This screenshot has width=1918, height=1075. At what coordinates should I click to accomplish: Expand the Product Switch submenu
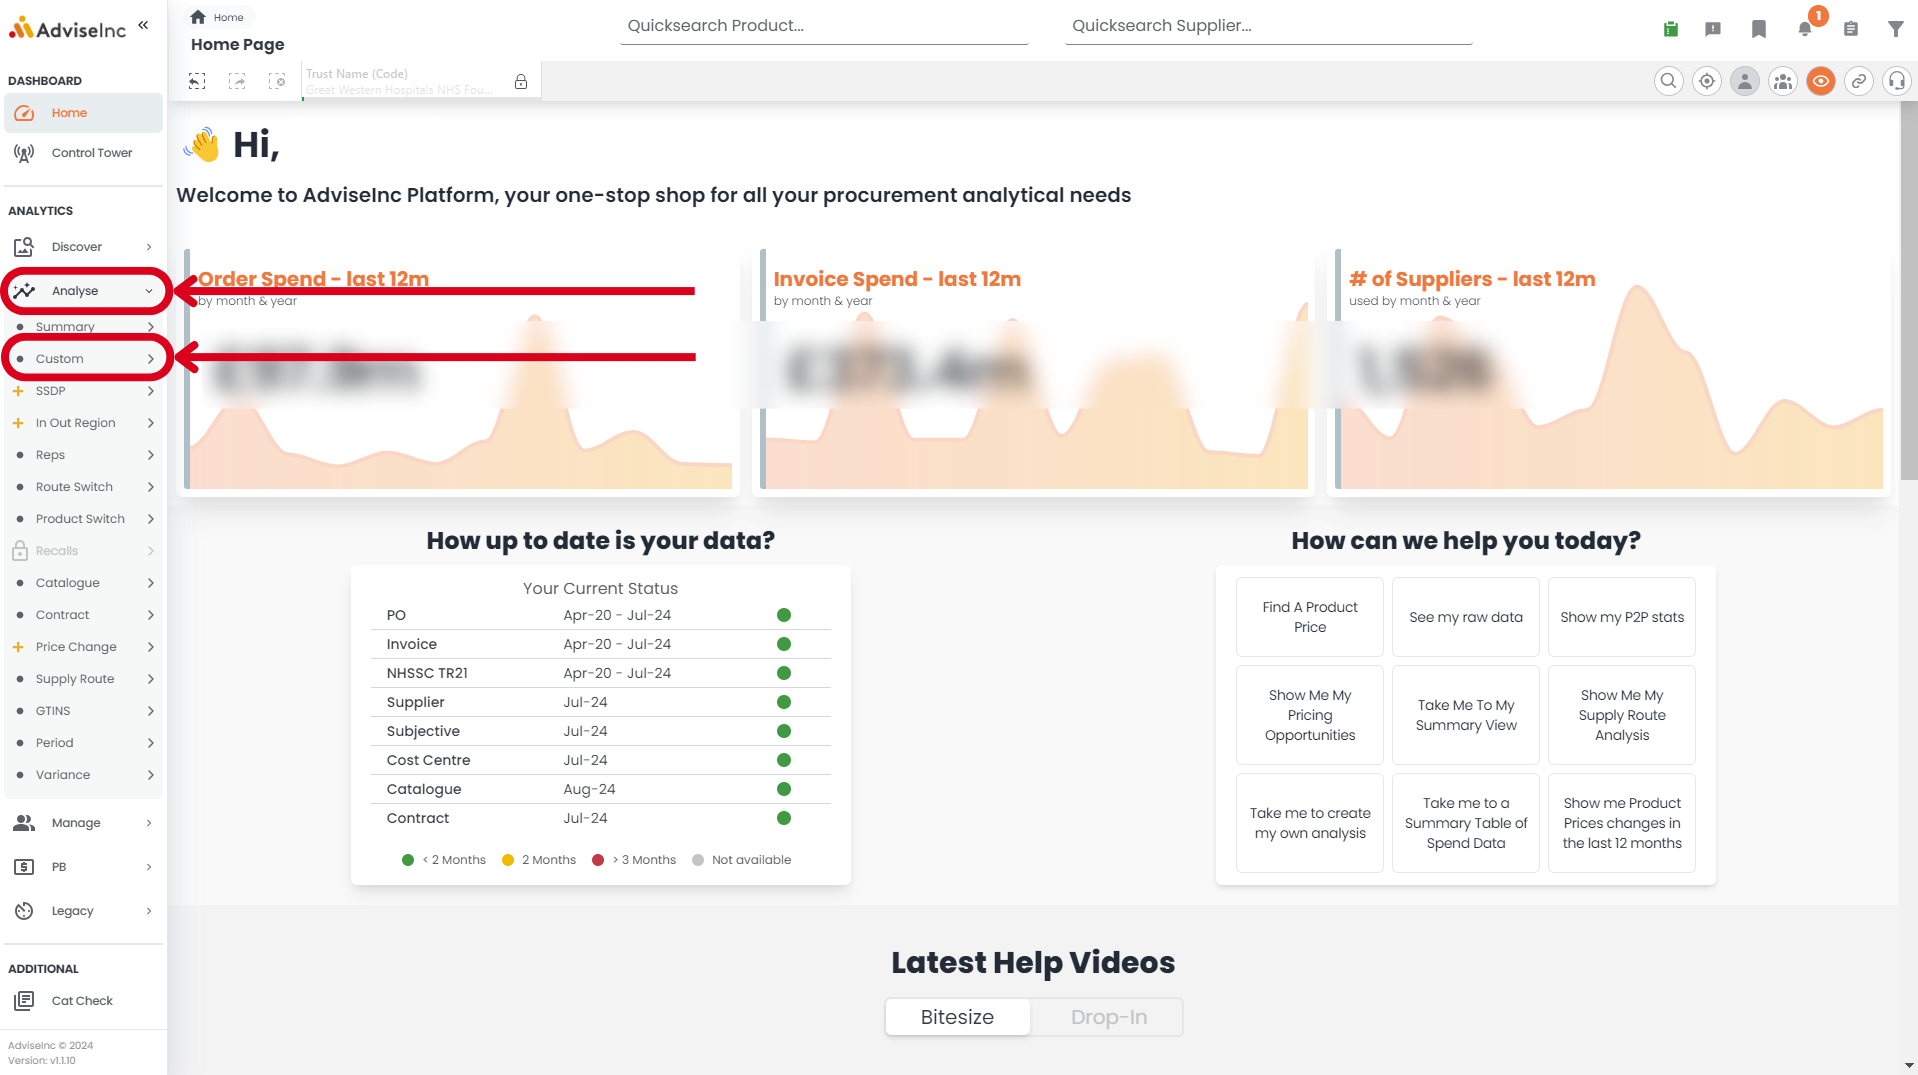point(83,519)
